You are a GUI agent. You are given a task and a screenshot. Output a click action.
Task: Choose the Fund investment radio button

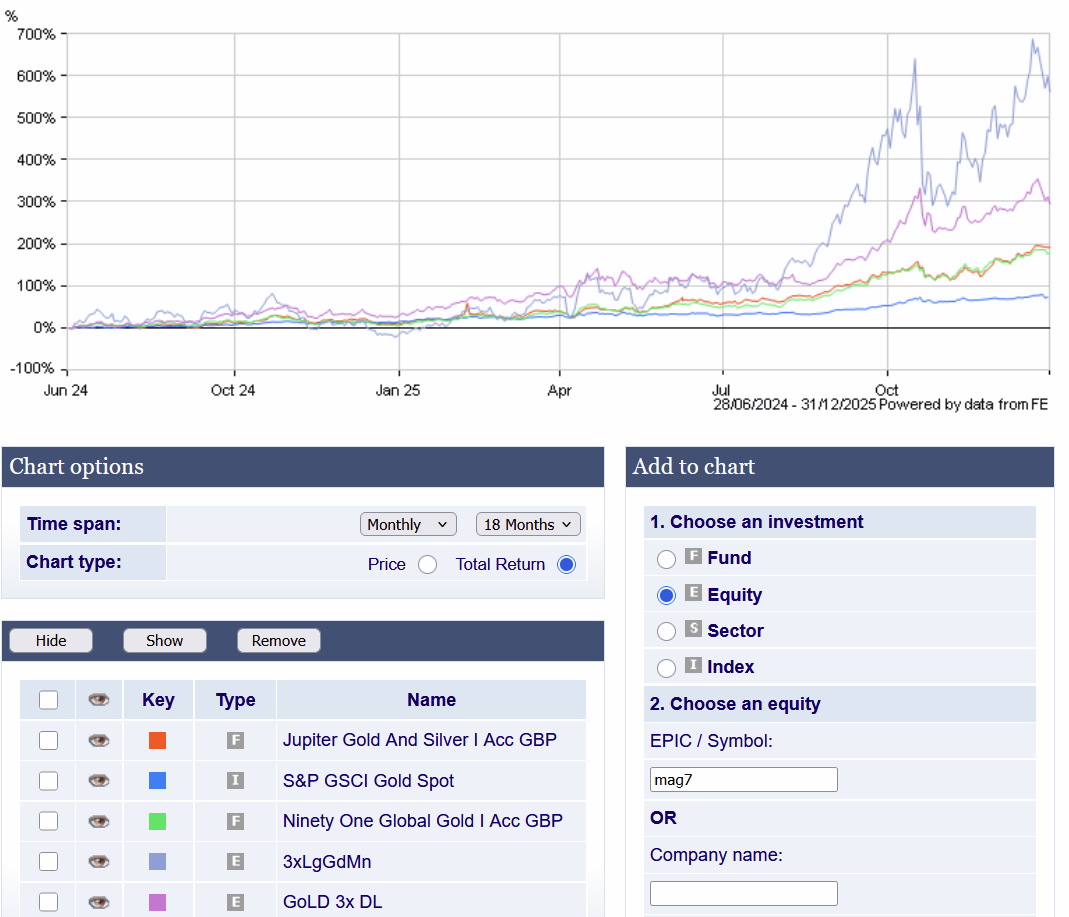pos(666,558)
